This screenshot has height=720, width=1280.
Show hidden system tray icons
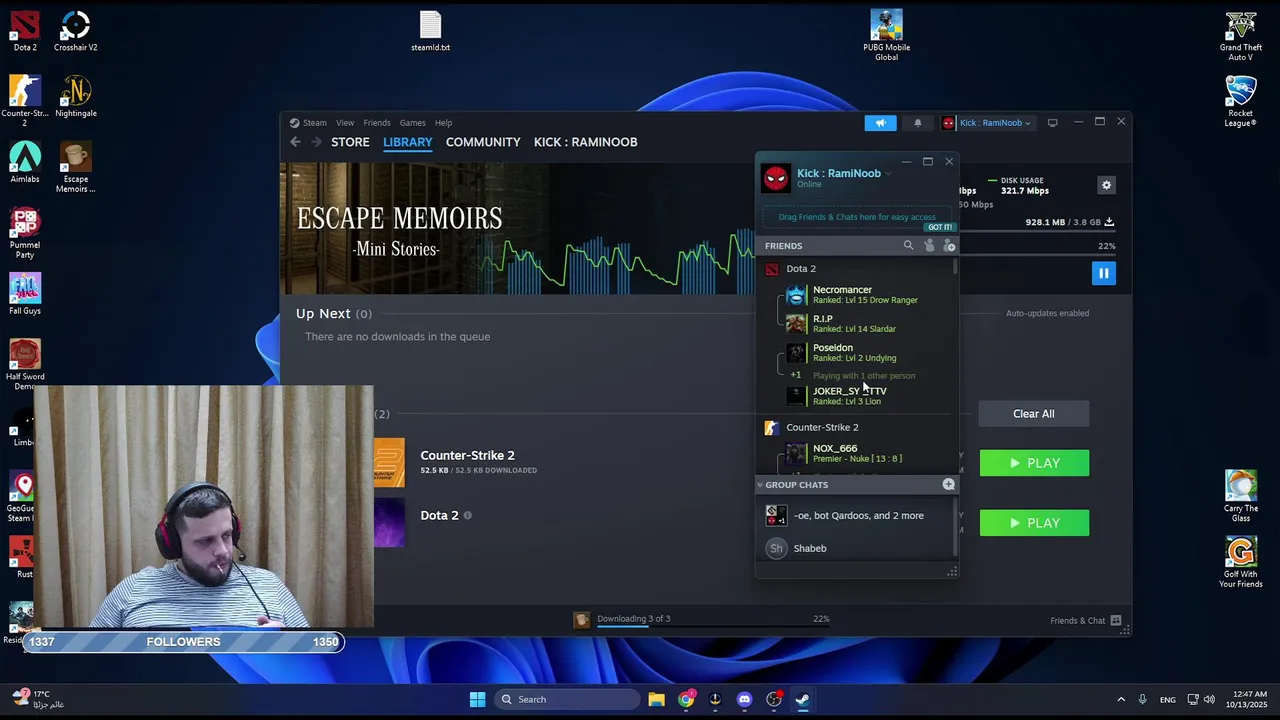1120,699
